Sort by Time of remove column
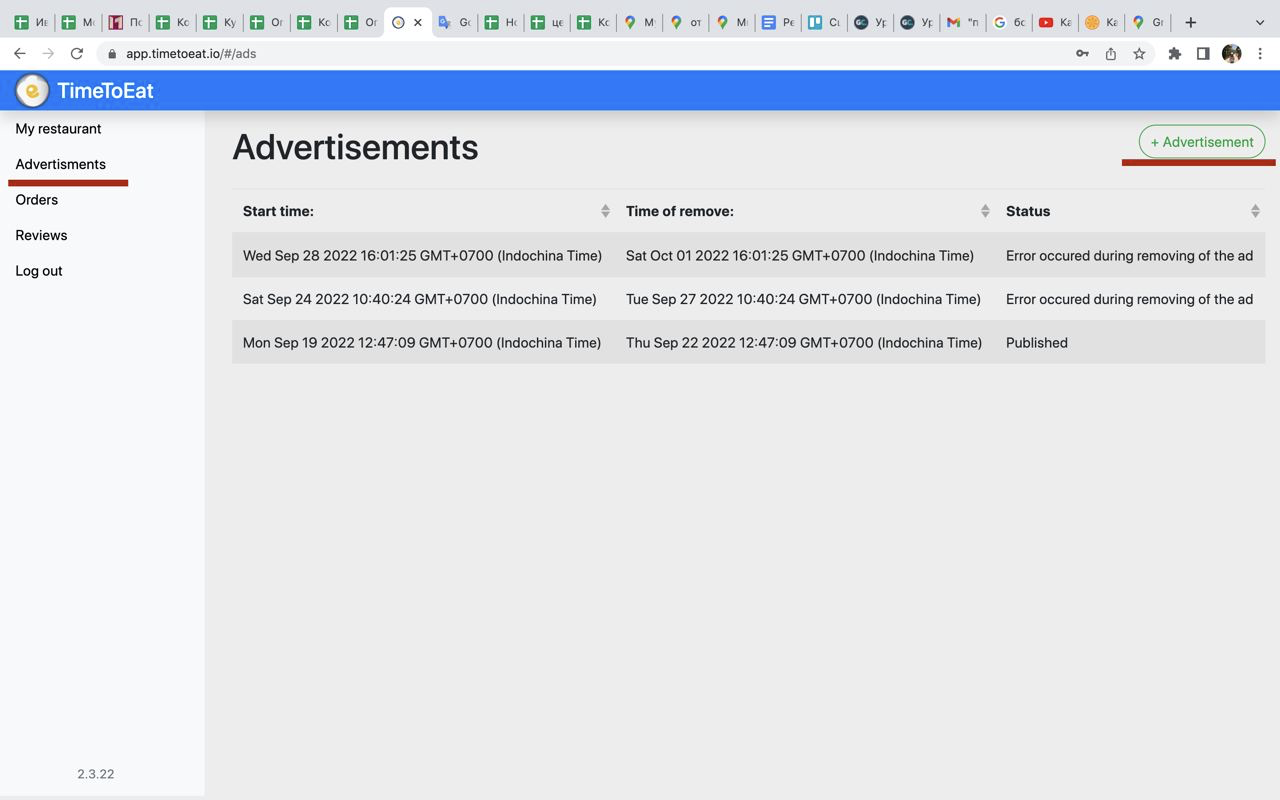The height and width of the screenshot is (800, 1280). pyautogui.click(x=985, y=211)
